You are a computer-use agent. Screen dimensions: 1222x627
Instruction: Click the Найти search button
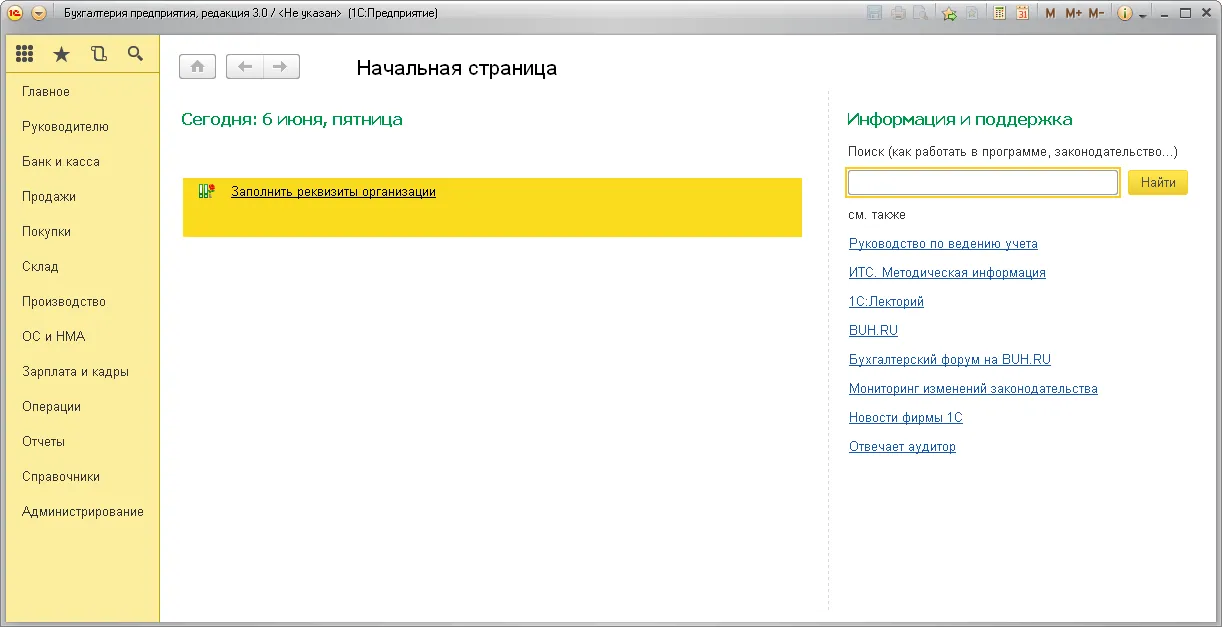click(1157, 182)
